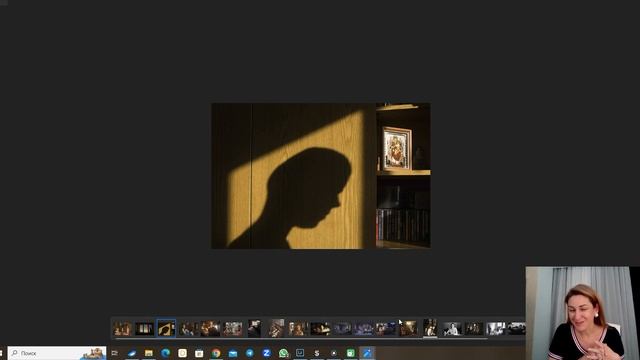
Task: Select the black-and-white thumbnail of figure in white
Action: pos(452,329)
